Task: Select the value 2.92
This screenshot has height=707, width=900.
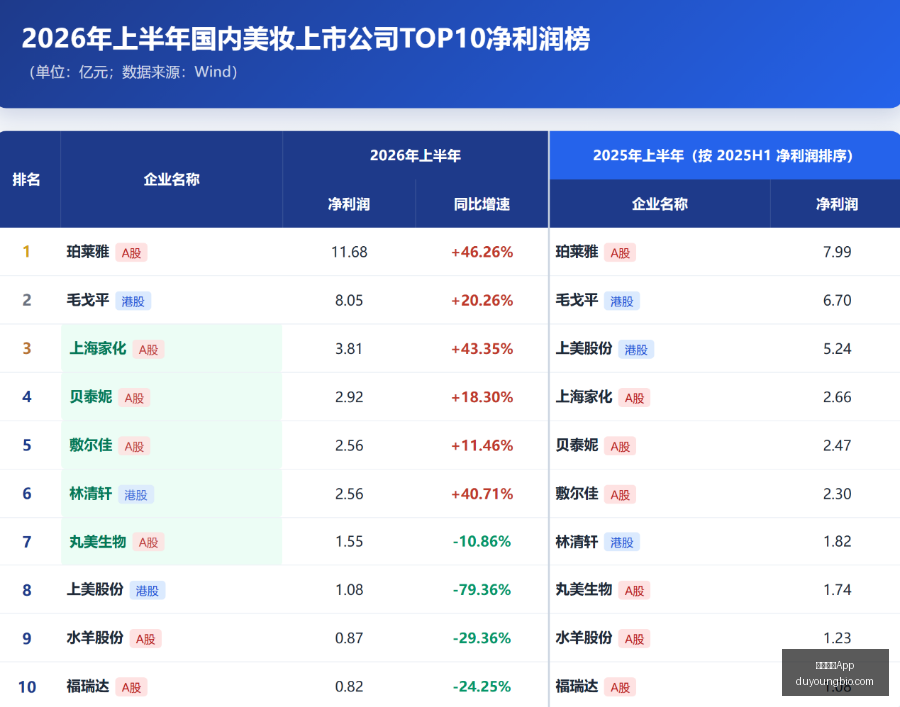Action: pyautogui.click(x=349, y=397)
